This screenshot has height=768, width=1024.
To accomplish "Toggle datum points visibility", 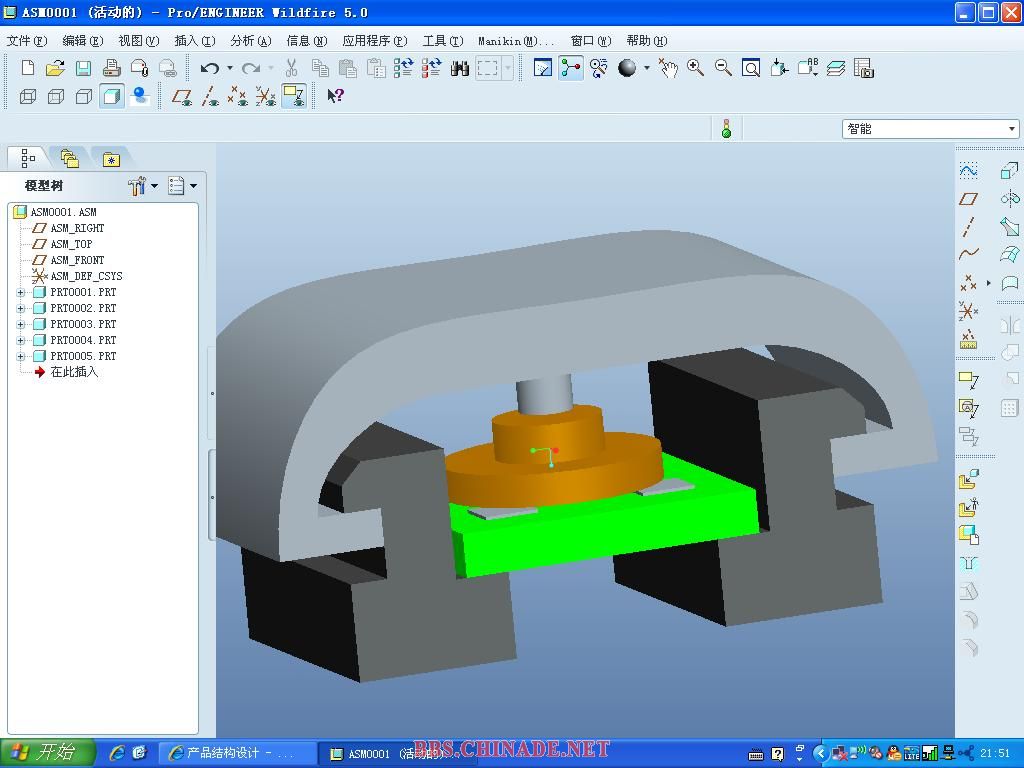I will click(x=238, y=97).
